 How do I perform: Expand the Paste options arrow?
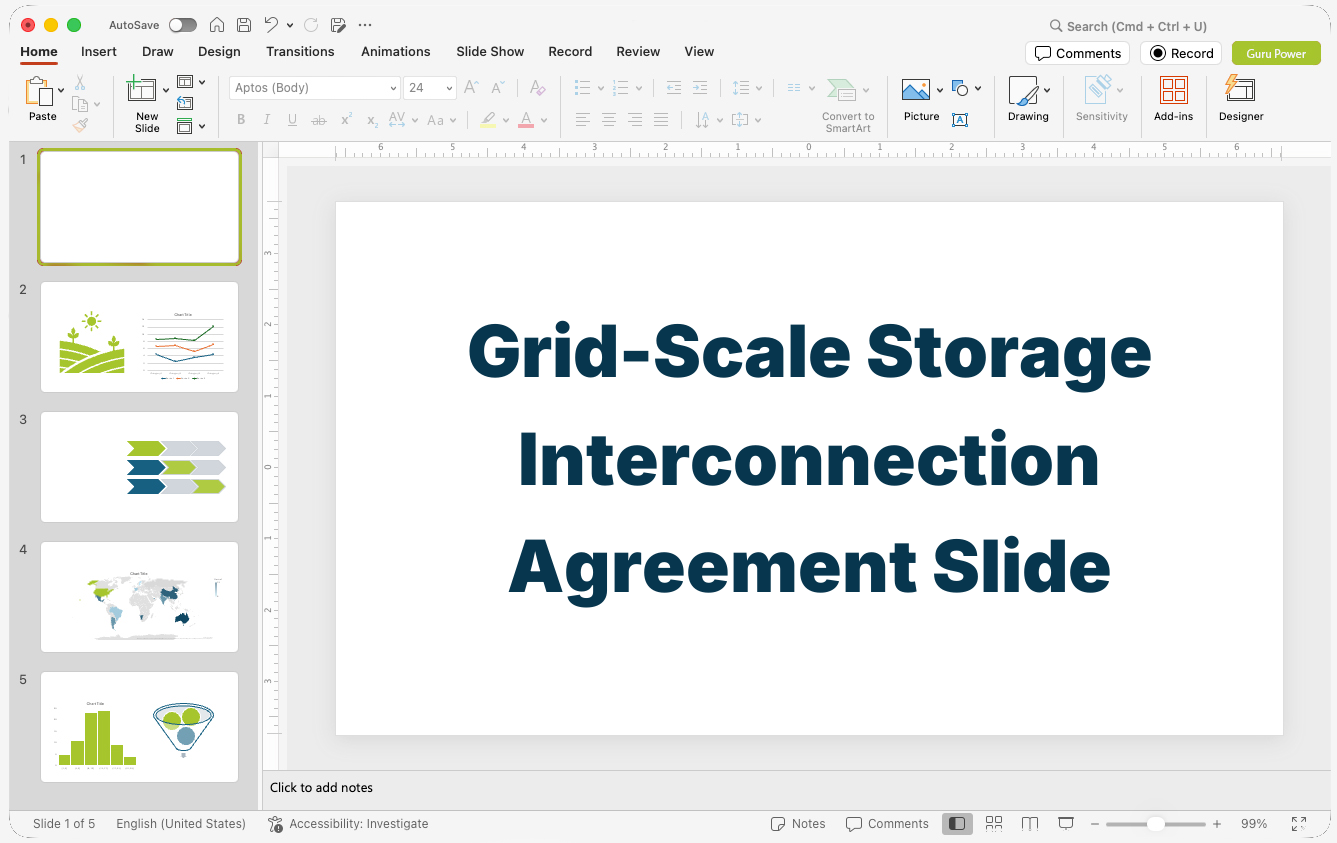pyautogui.click(x=62, y=90)
